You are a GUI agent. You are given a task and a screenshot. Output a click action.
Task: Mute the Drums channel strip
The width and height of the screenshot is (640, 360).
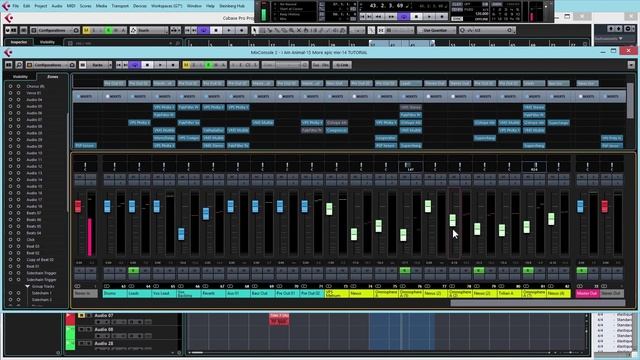click(x=109, y=177)
